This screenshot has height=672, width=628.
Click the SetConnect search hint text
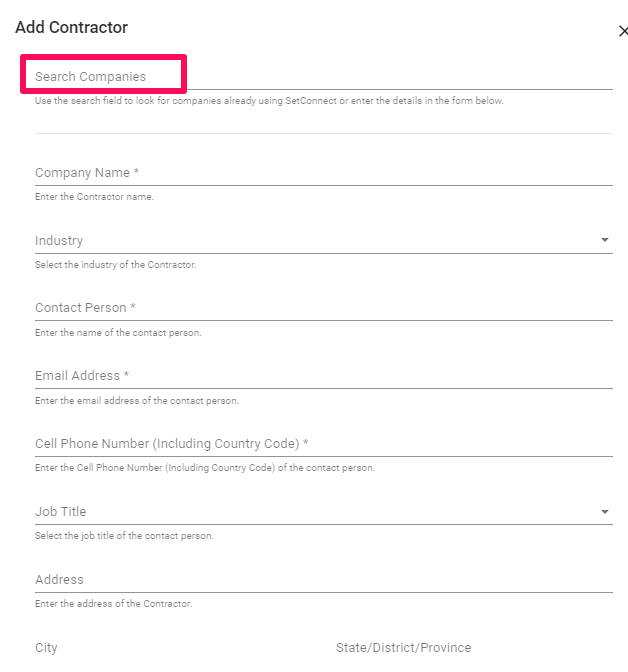(x=269, y=101)
